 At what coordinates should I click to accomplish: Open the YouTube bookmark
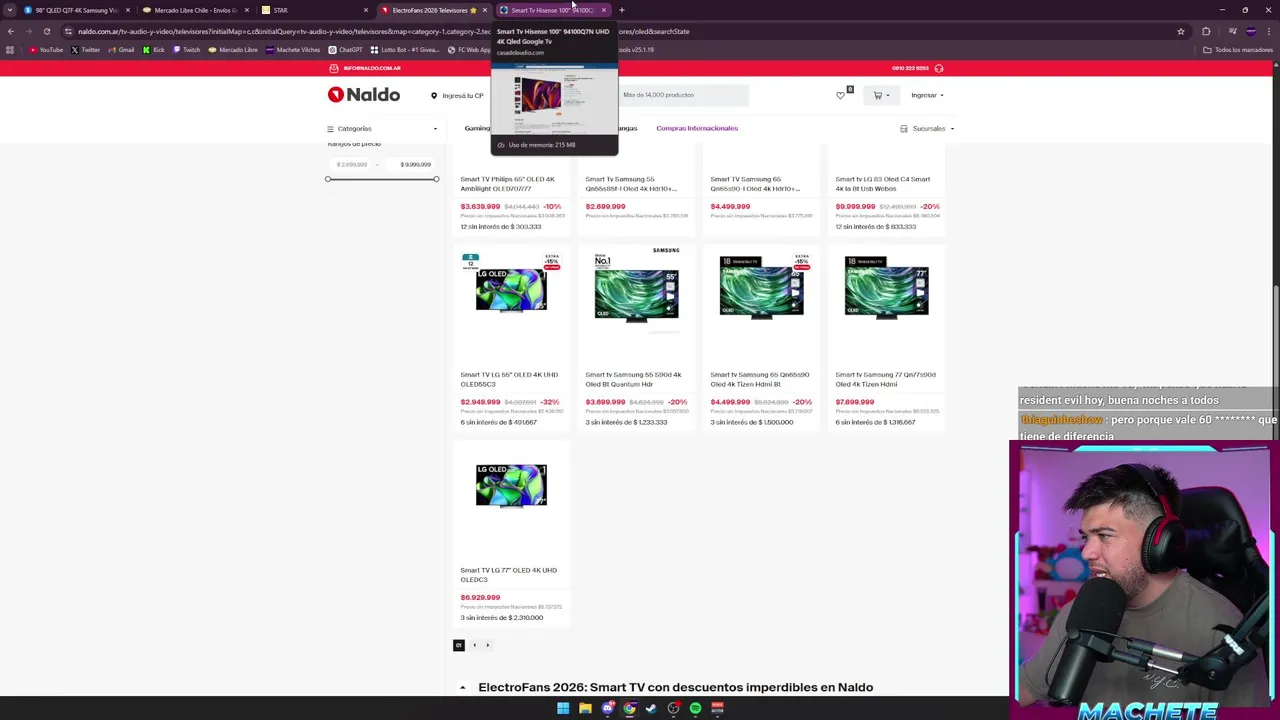46,50
